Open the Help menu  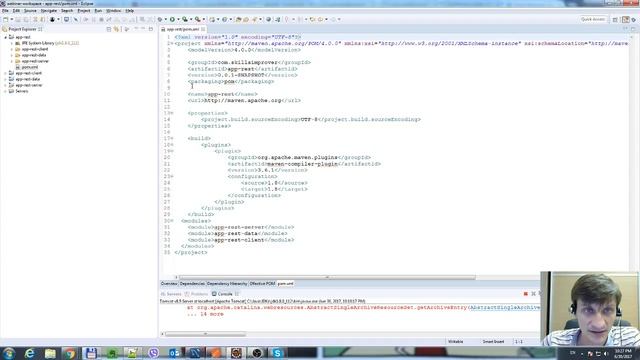pos(129,11)
